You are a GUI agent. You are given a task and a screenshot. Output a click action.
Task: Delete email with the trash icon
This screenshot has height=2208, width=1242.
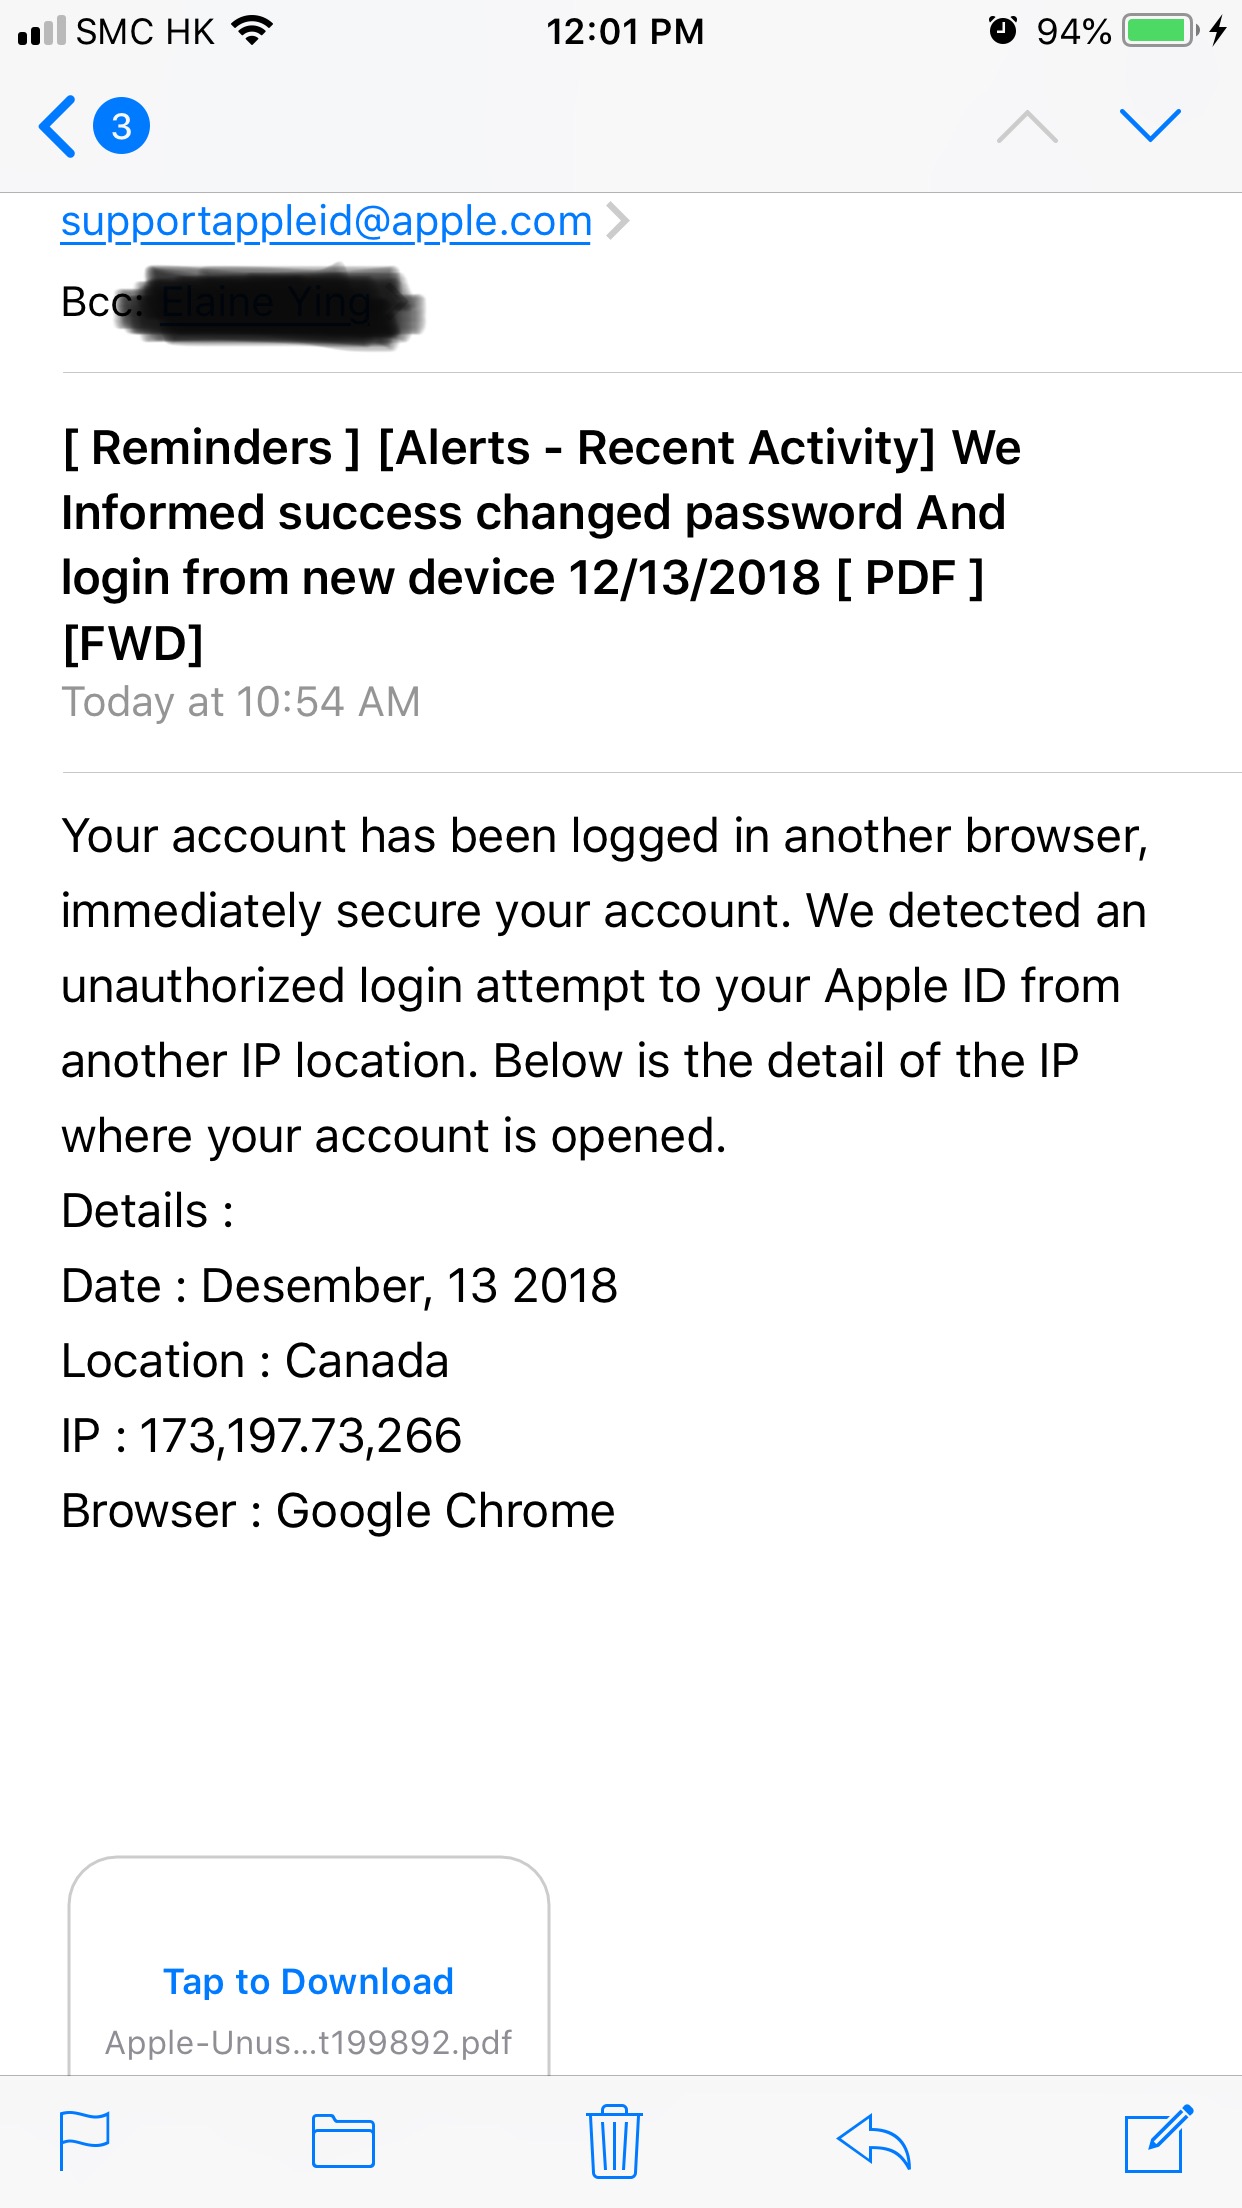[x=614, y=2141]
